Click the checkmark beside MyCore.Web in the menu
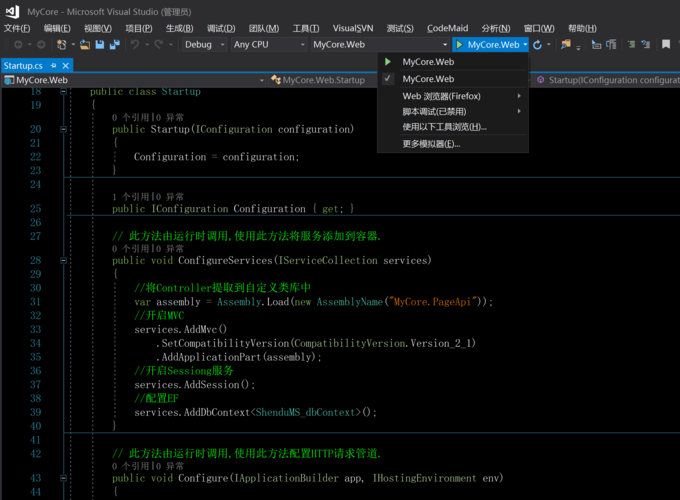Viewport: 680px width, 500px height. [x=388, y=78]
